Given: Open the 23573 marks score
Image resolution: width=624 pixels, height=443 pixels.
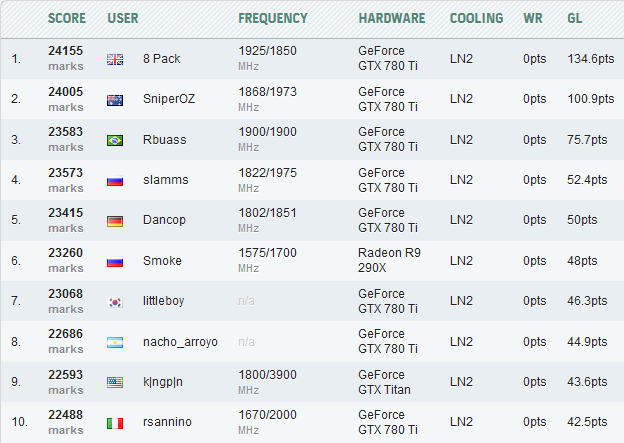Looking at the screenshot, I should (66, 180).
